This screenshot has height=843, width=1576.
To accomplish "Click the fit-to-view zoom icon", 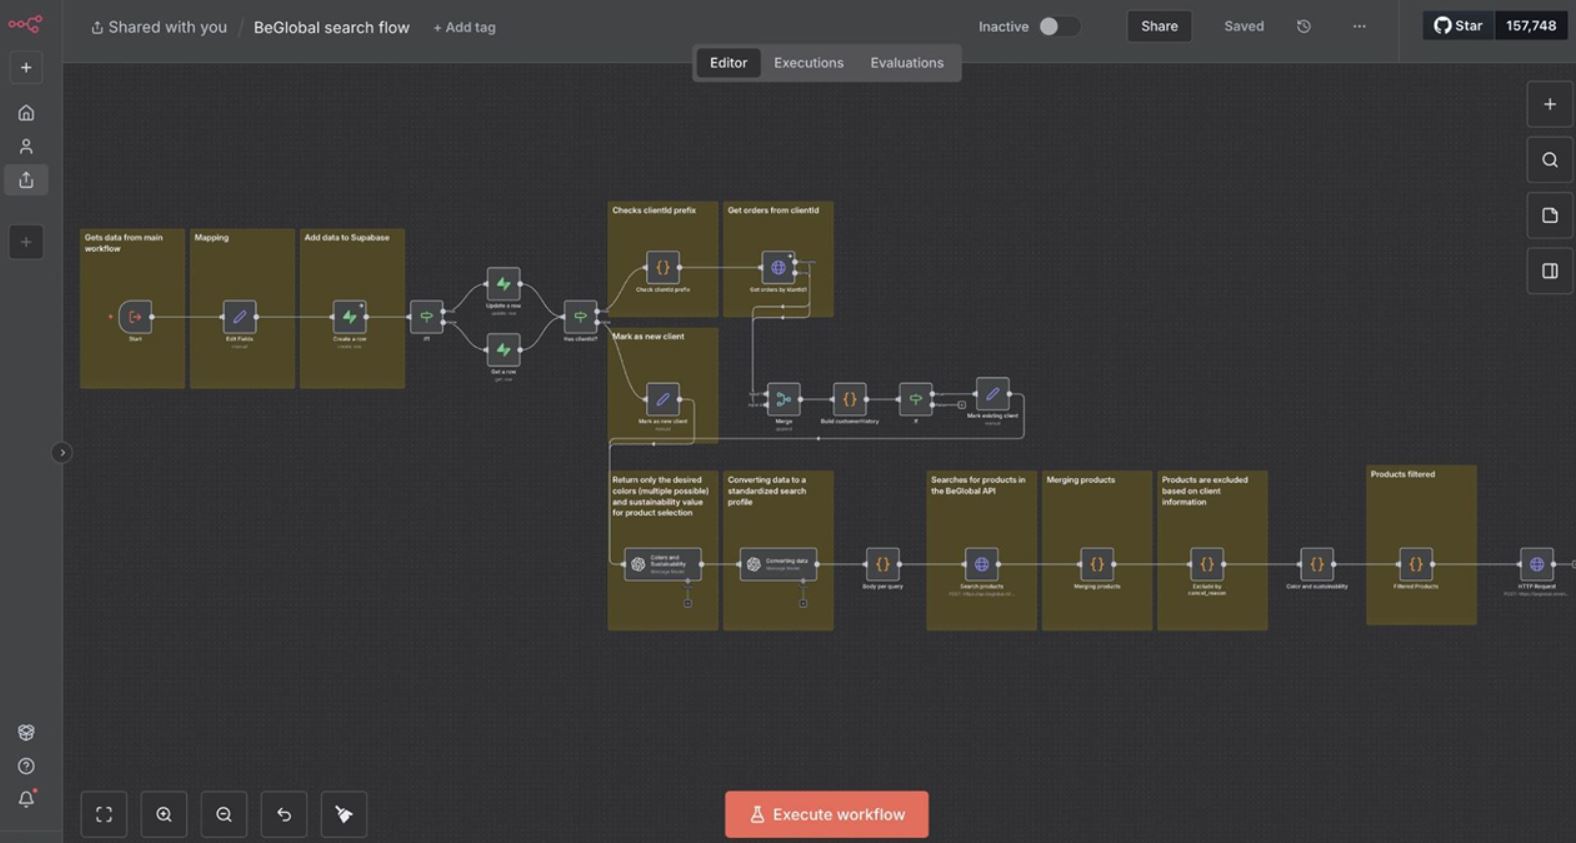I will tap(104, 814).
